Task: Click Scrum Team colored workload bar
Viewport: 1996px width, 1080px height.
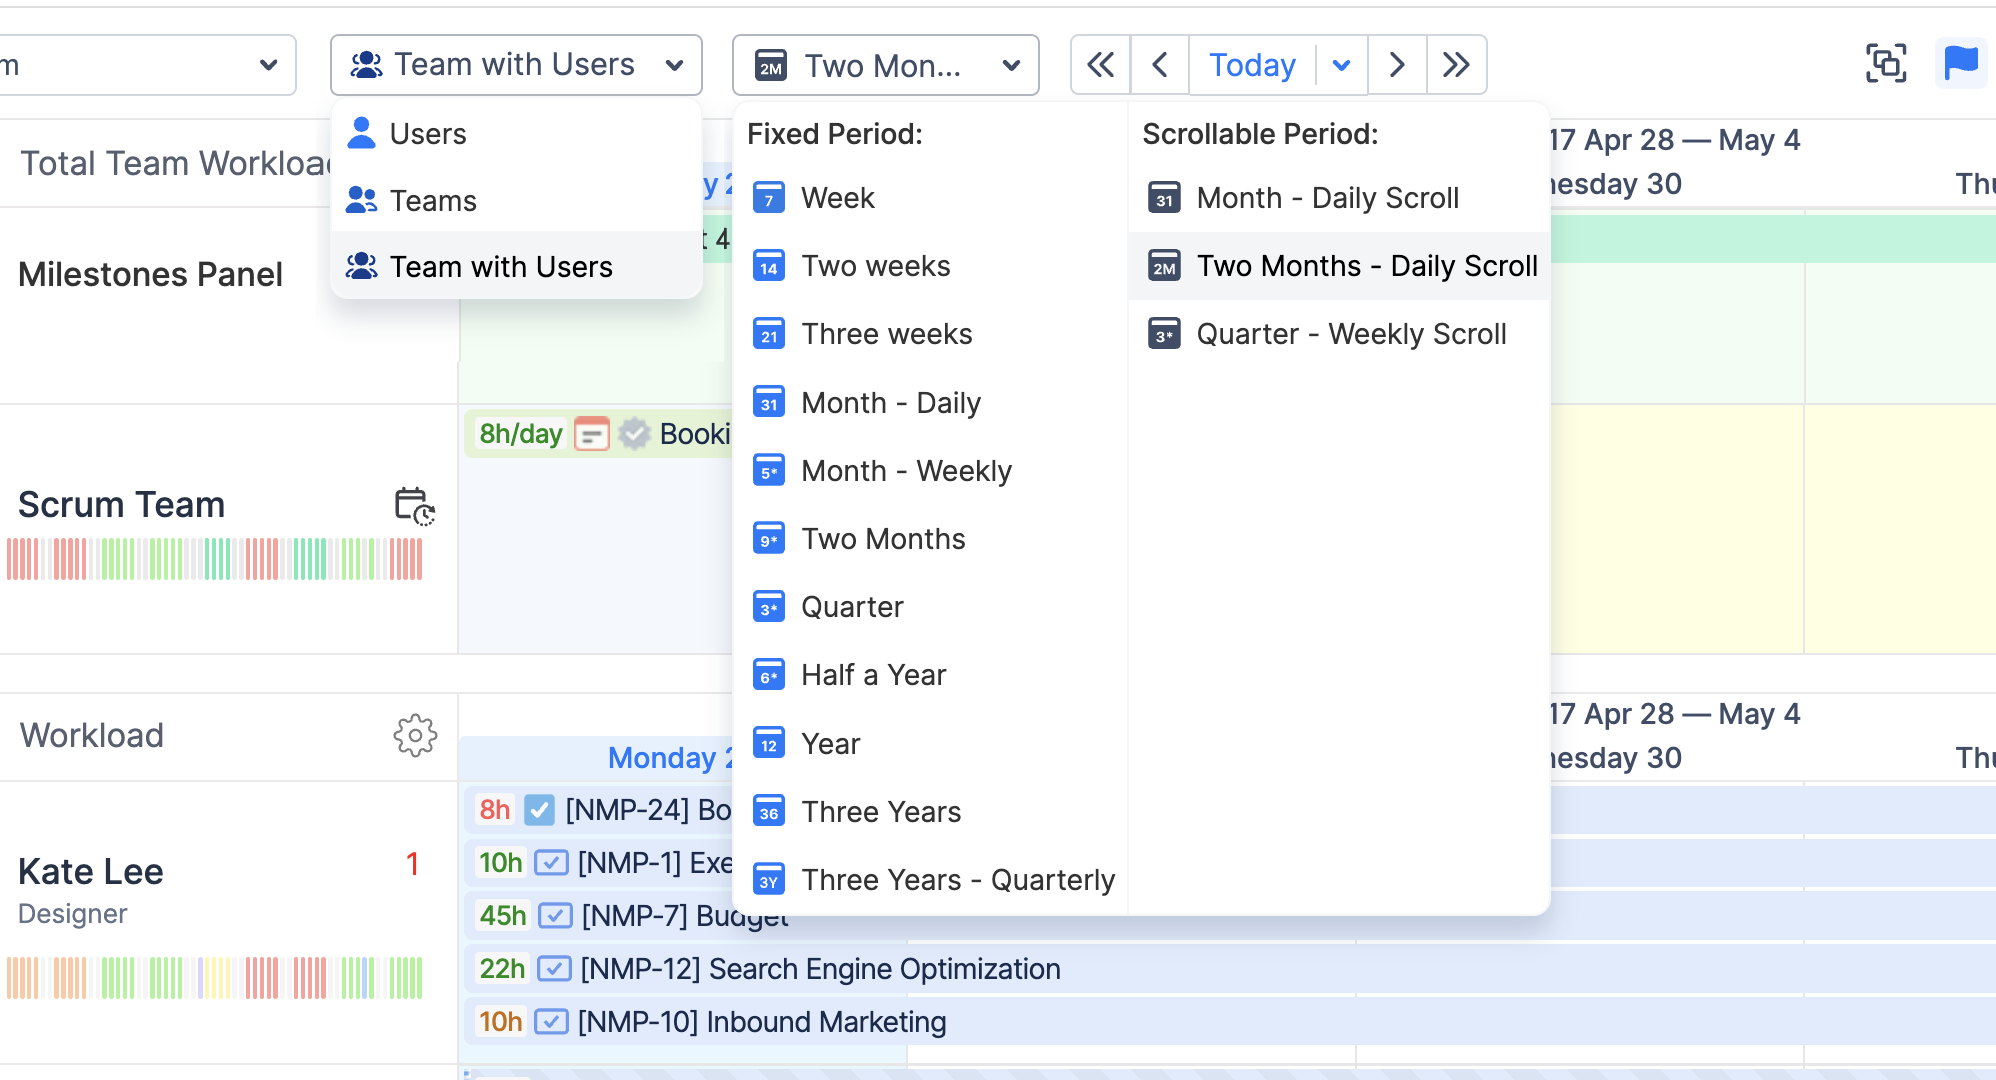Action: pyautogui.click(x=214, y=560)
